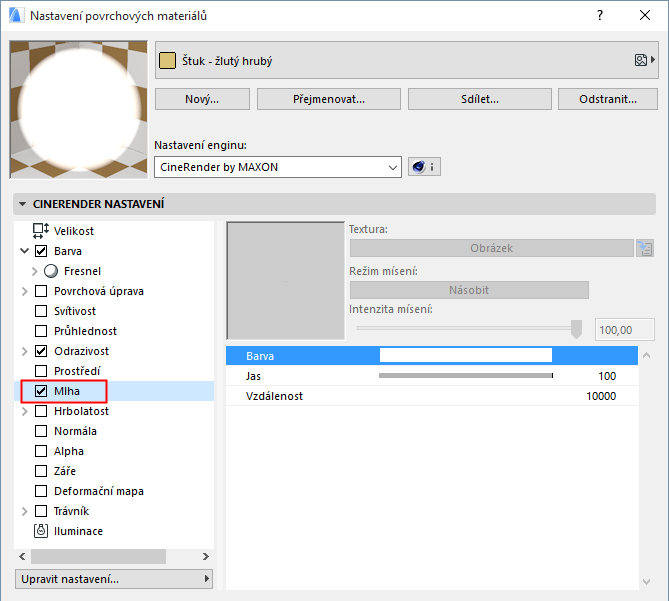The width and height of the screenshot is (669, 601).
Task: Select the Fresnel tree item label
Action: coord(82,271)
